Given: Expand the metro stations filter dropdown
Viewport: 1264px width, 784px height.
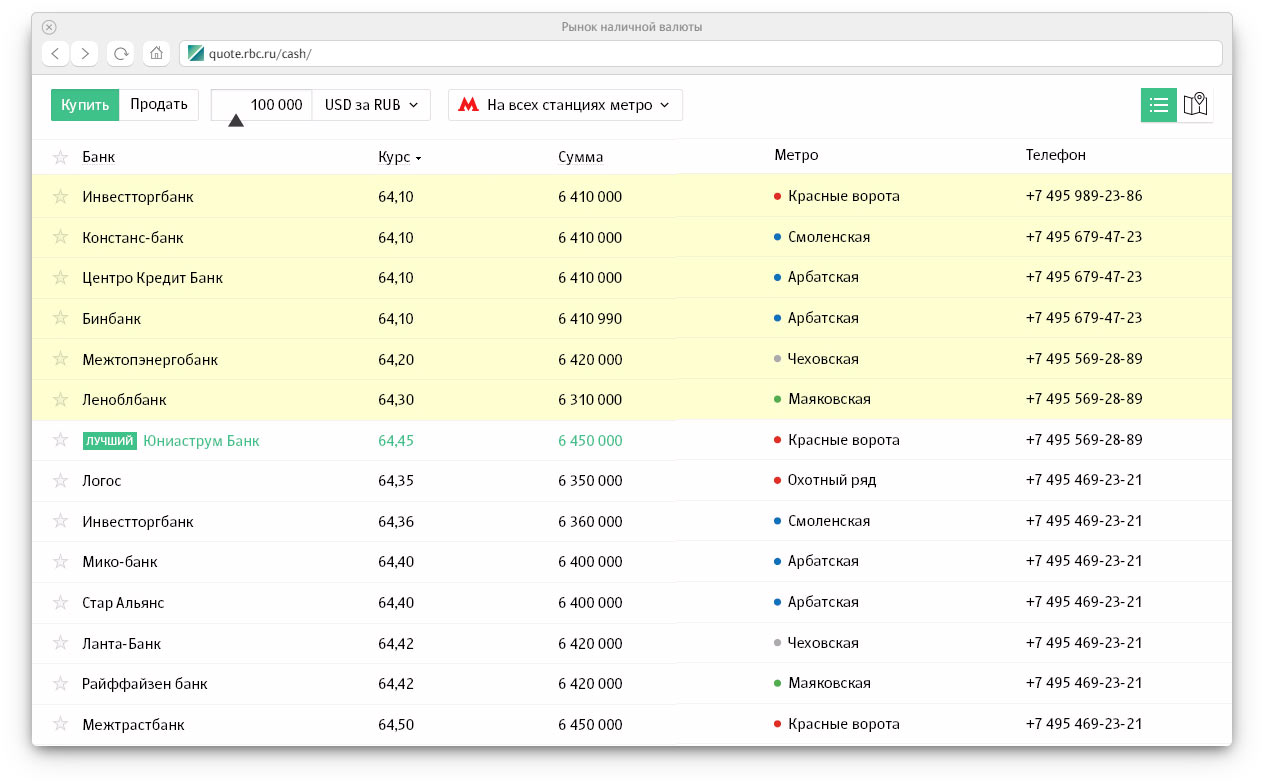Looking at the screenshot, I should point(566,105).
